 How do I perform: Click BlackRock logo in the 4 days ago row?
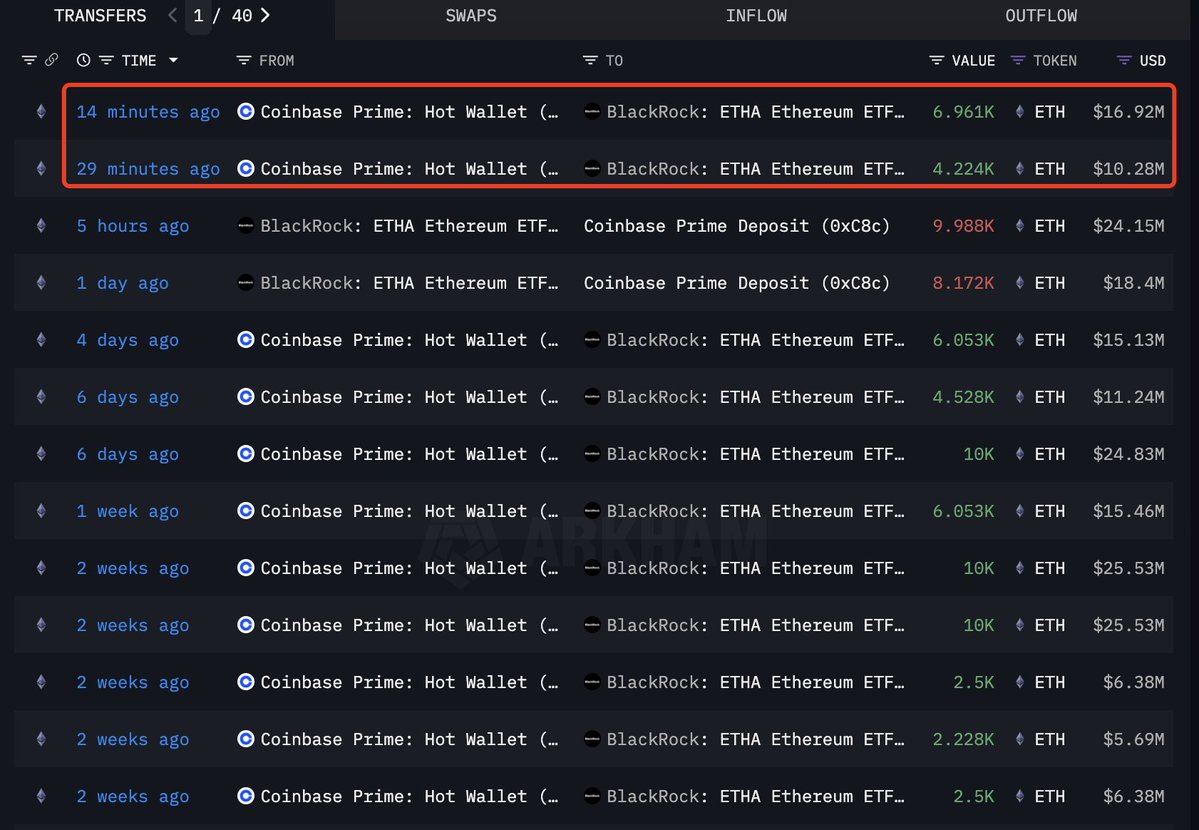(592, 340)
